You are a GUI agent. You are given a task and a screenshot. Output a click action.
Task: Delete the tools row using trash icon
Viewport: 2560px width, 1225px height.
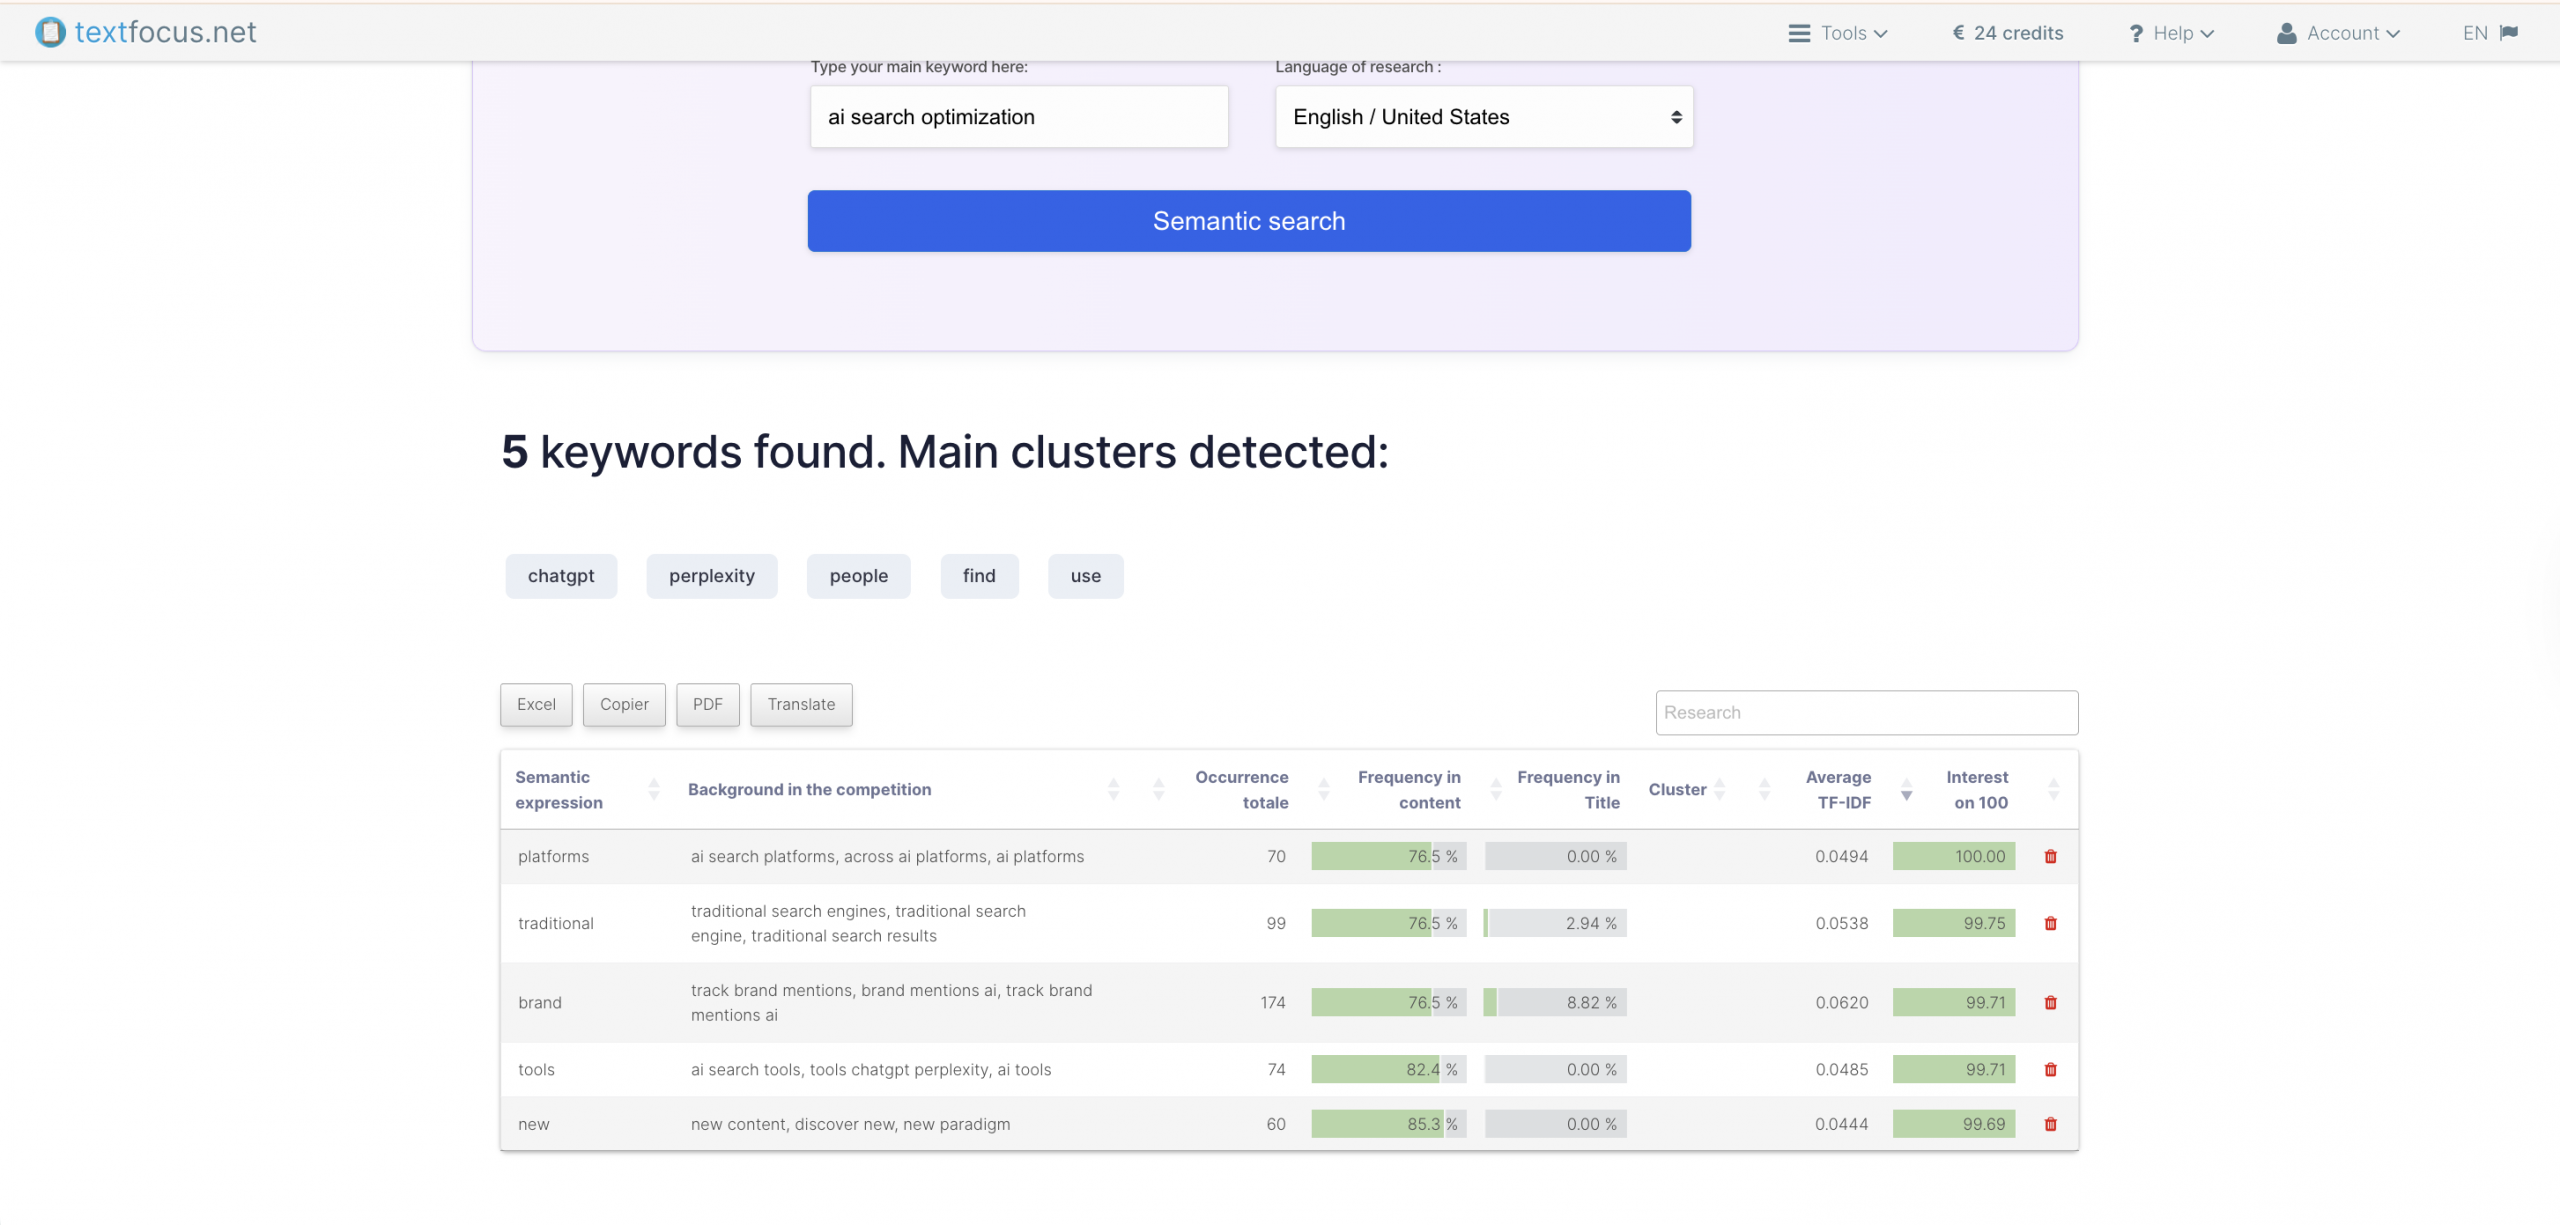(2050, 1070)
